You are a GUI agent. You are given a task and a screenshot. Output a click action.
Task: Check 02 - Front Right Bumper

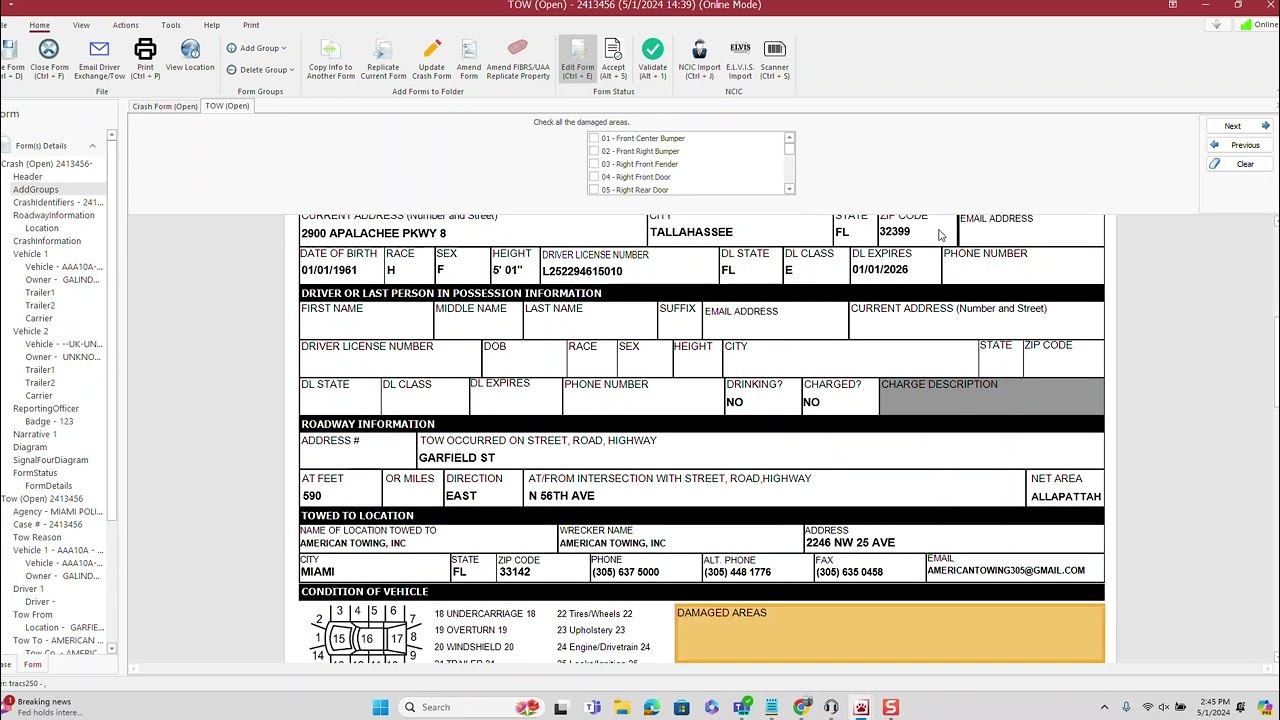click(x=594, y=151)
